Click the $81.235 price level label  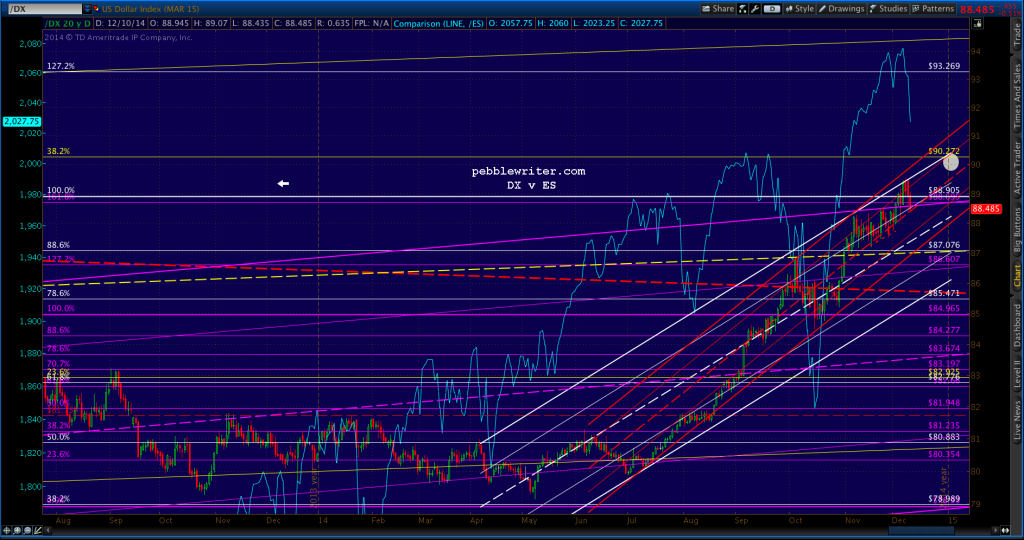point(944,425)
